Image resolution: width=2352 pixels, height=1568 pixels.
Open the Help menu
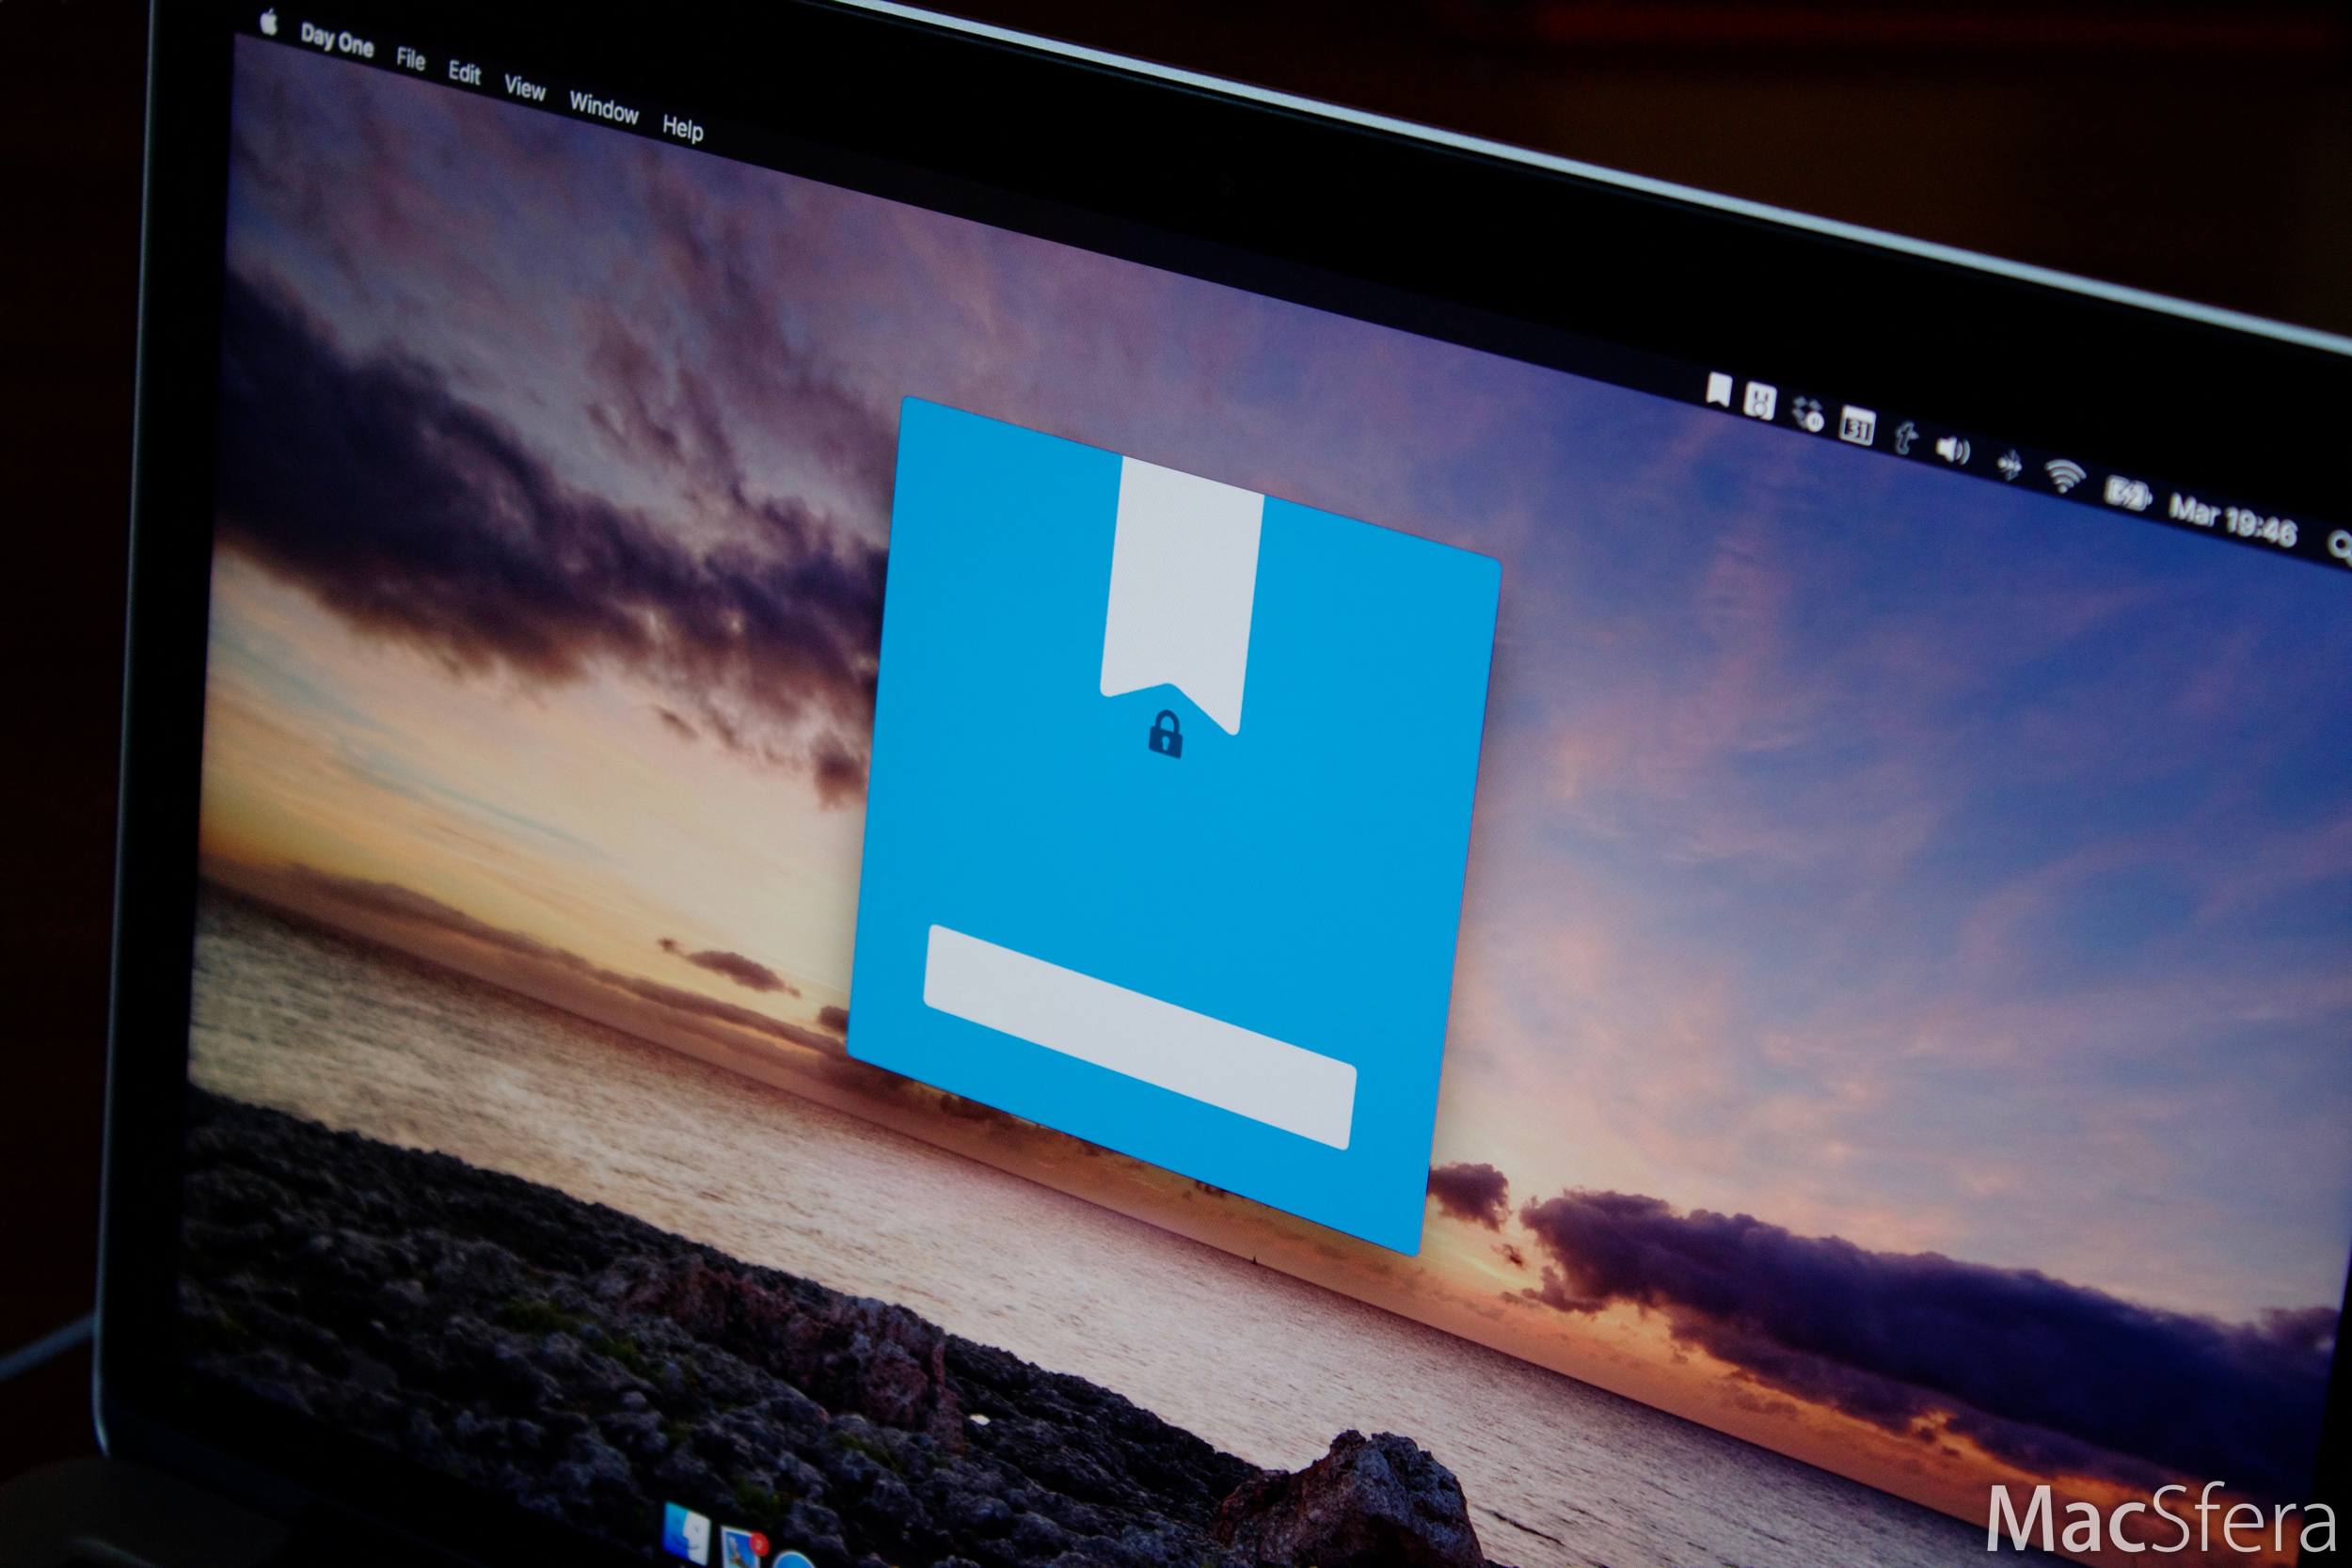tap(683, 128)
